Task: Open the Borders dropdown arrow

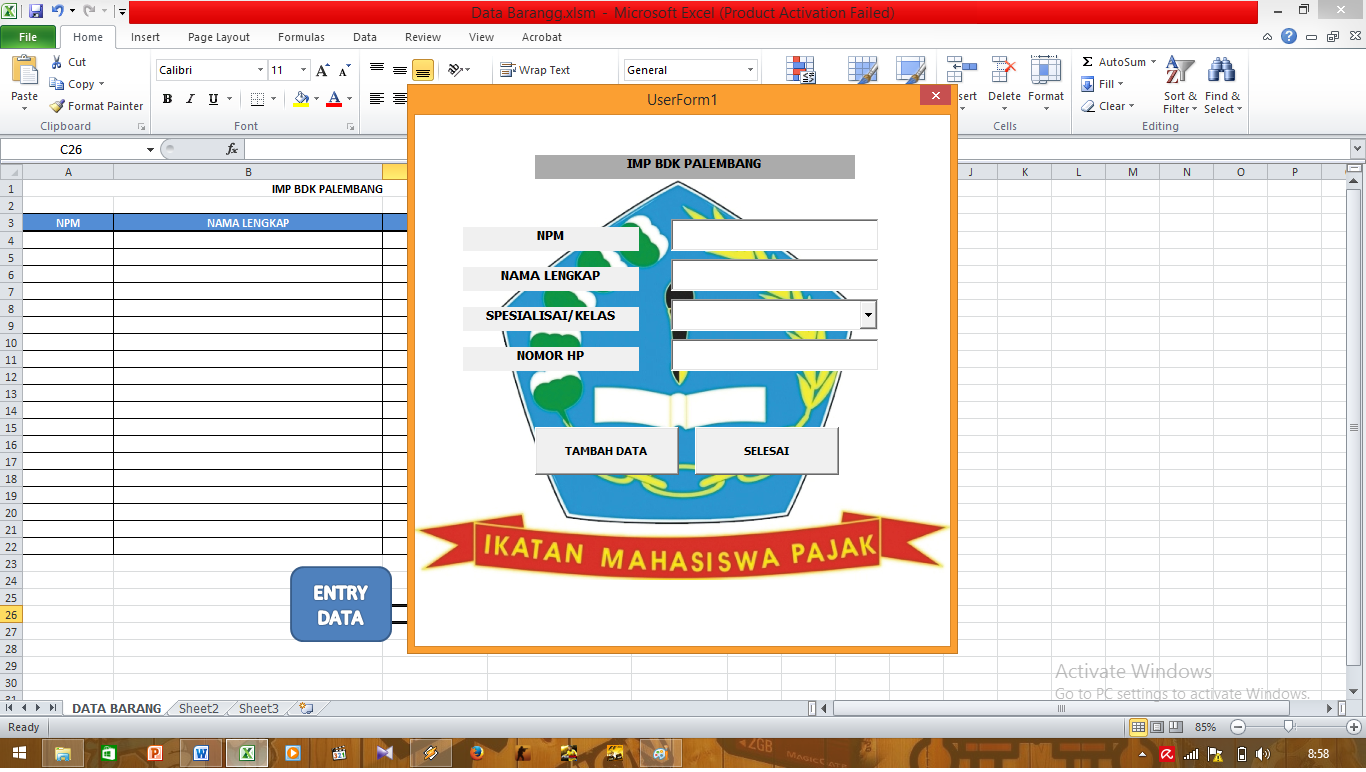Action: pos(274,99)
